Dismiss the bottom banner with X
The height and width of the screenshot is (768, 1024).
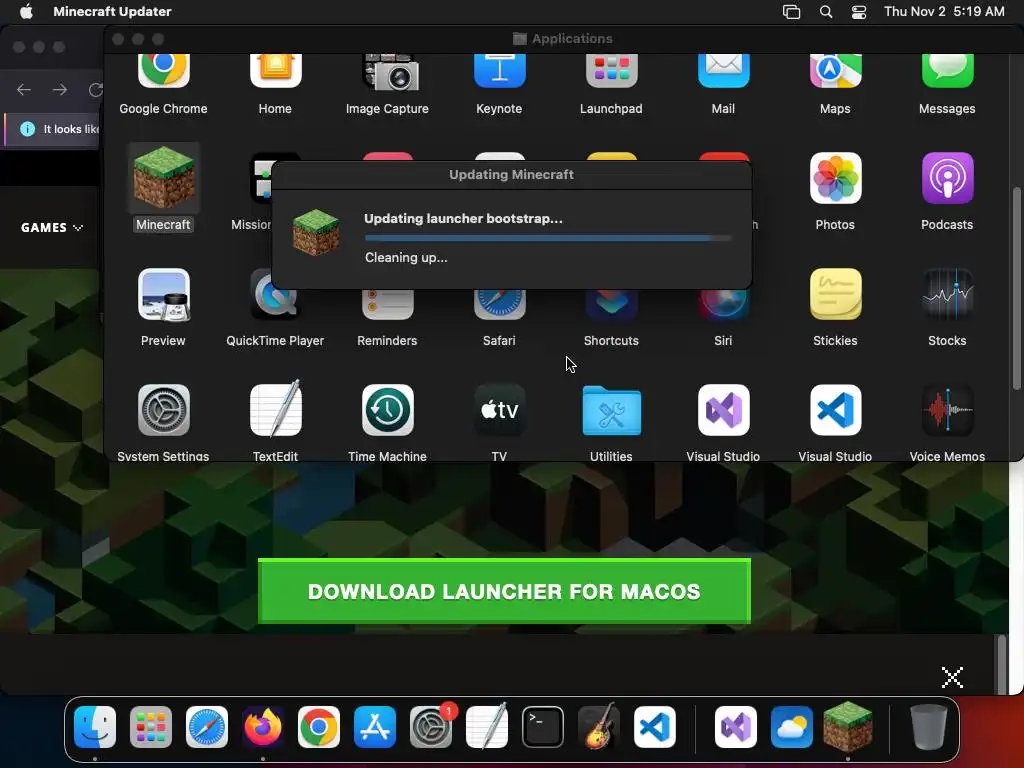[x=952, y=677]
